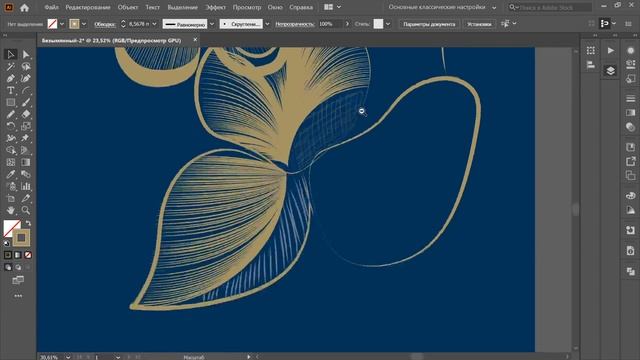Viewport: 640px width, 360px height.
Task: Activate the Type tool
Action: (x=11, y=90)
